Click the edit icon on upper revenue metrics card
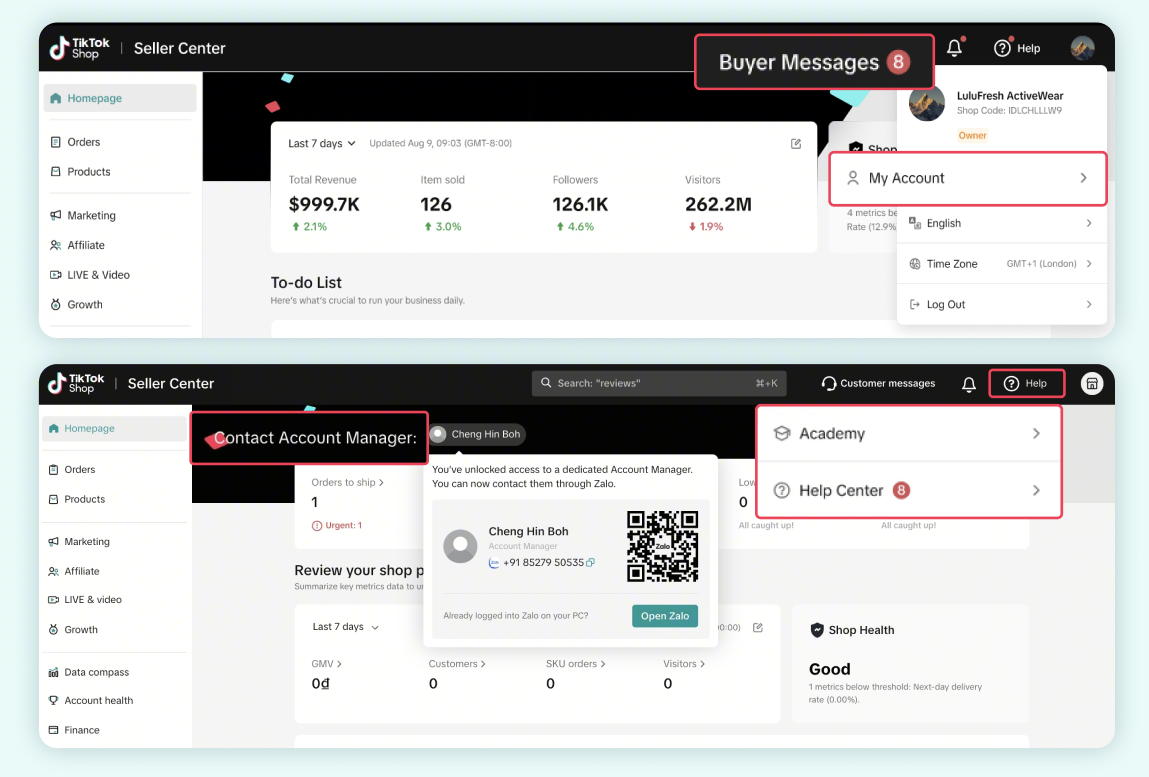This screenshot has height=777, width=1149. click(x=796, y=144)
